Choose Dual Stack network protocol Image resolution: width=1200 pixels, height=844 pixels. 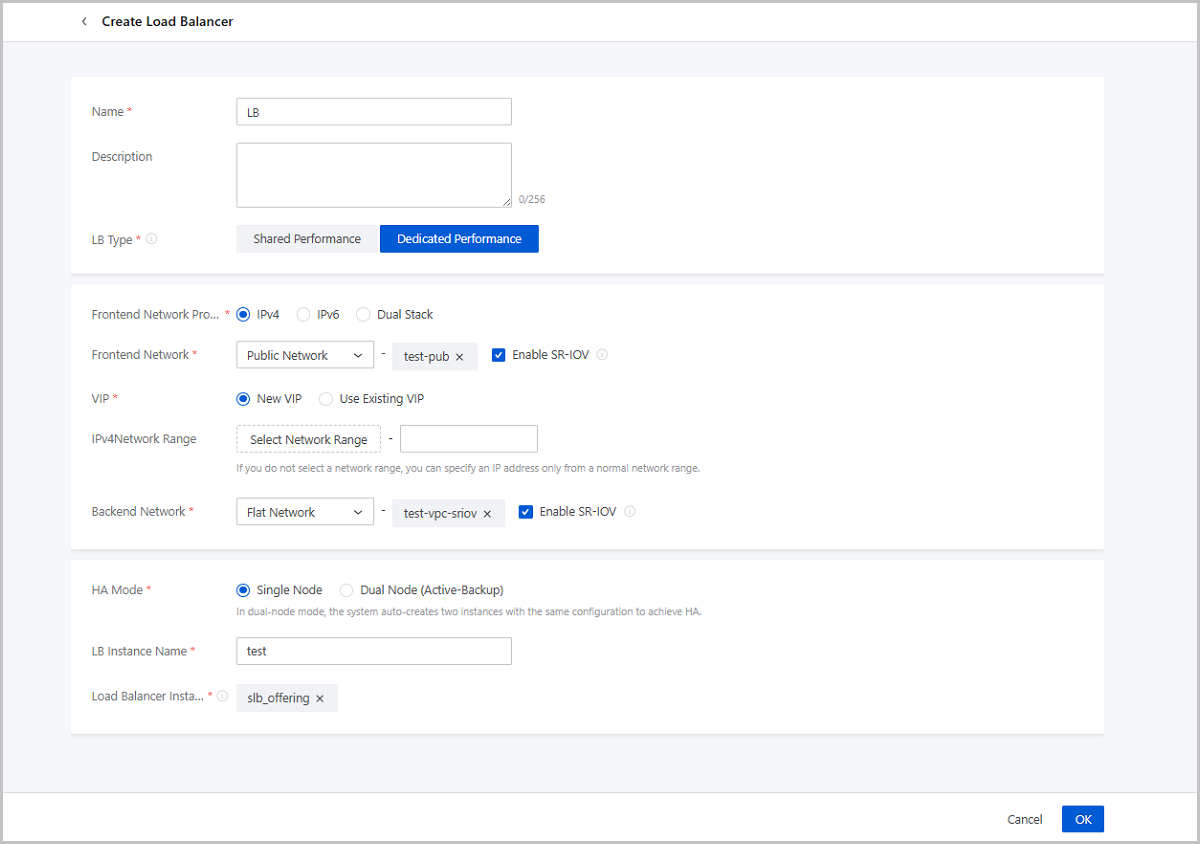(x=364, y=314)
